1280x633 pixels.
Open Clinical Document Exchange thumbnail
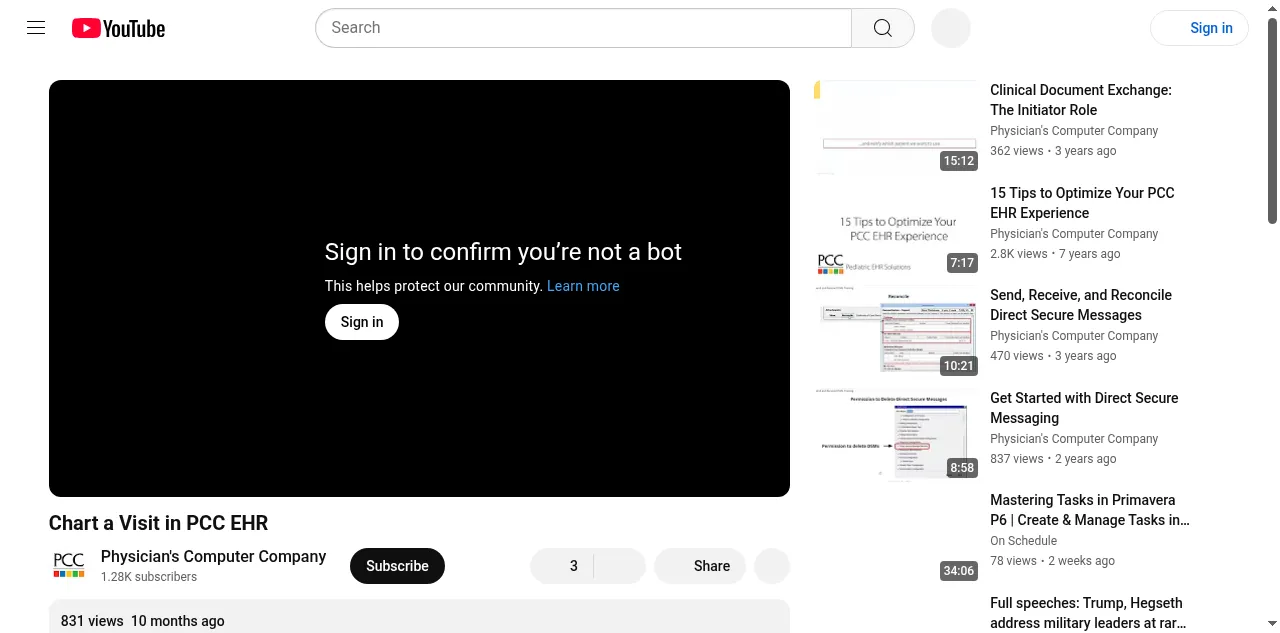[896, 126]
